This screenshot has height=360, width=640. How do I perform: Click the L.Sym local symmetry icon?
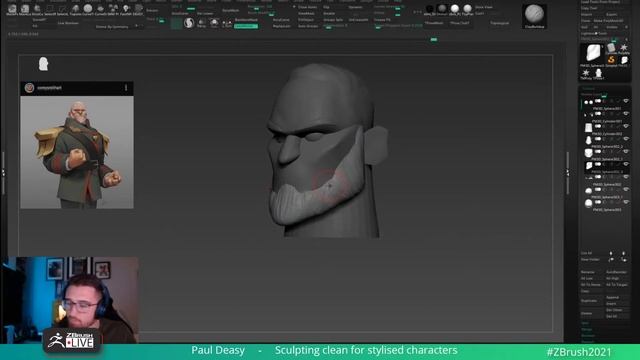[x=227, y=23]
